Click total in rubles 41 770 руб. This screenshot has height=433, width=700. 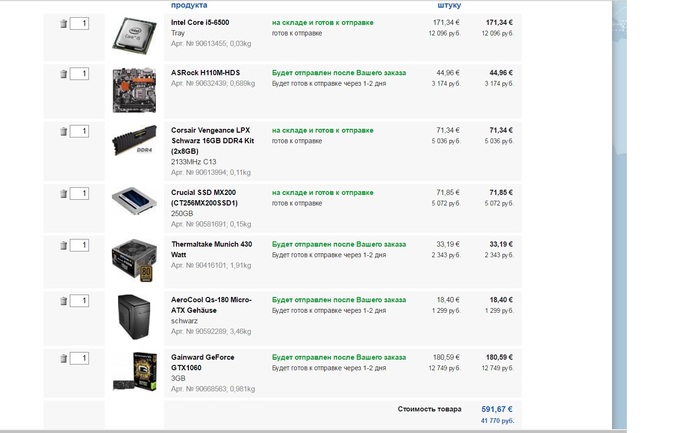pos(497,421)
